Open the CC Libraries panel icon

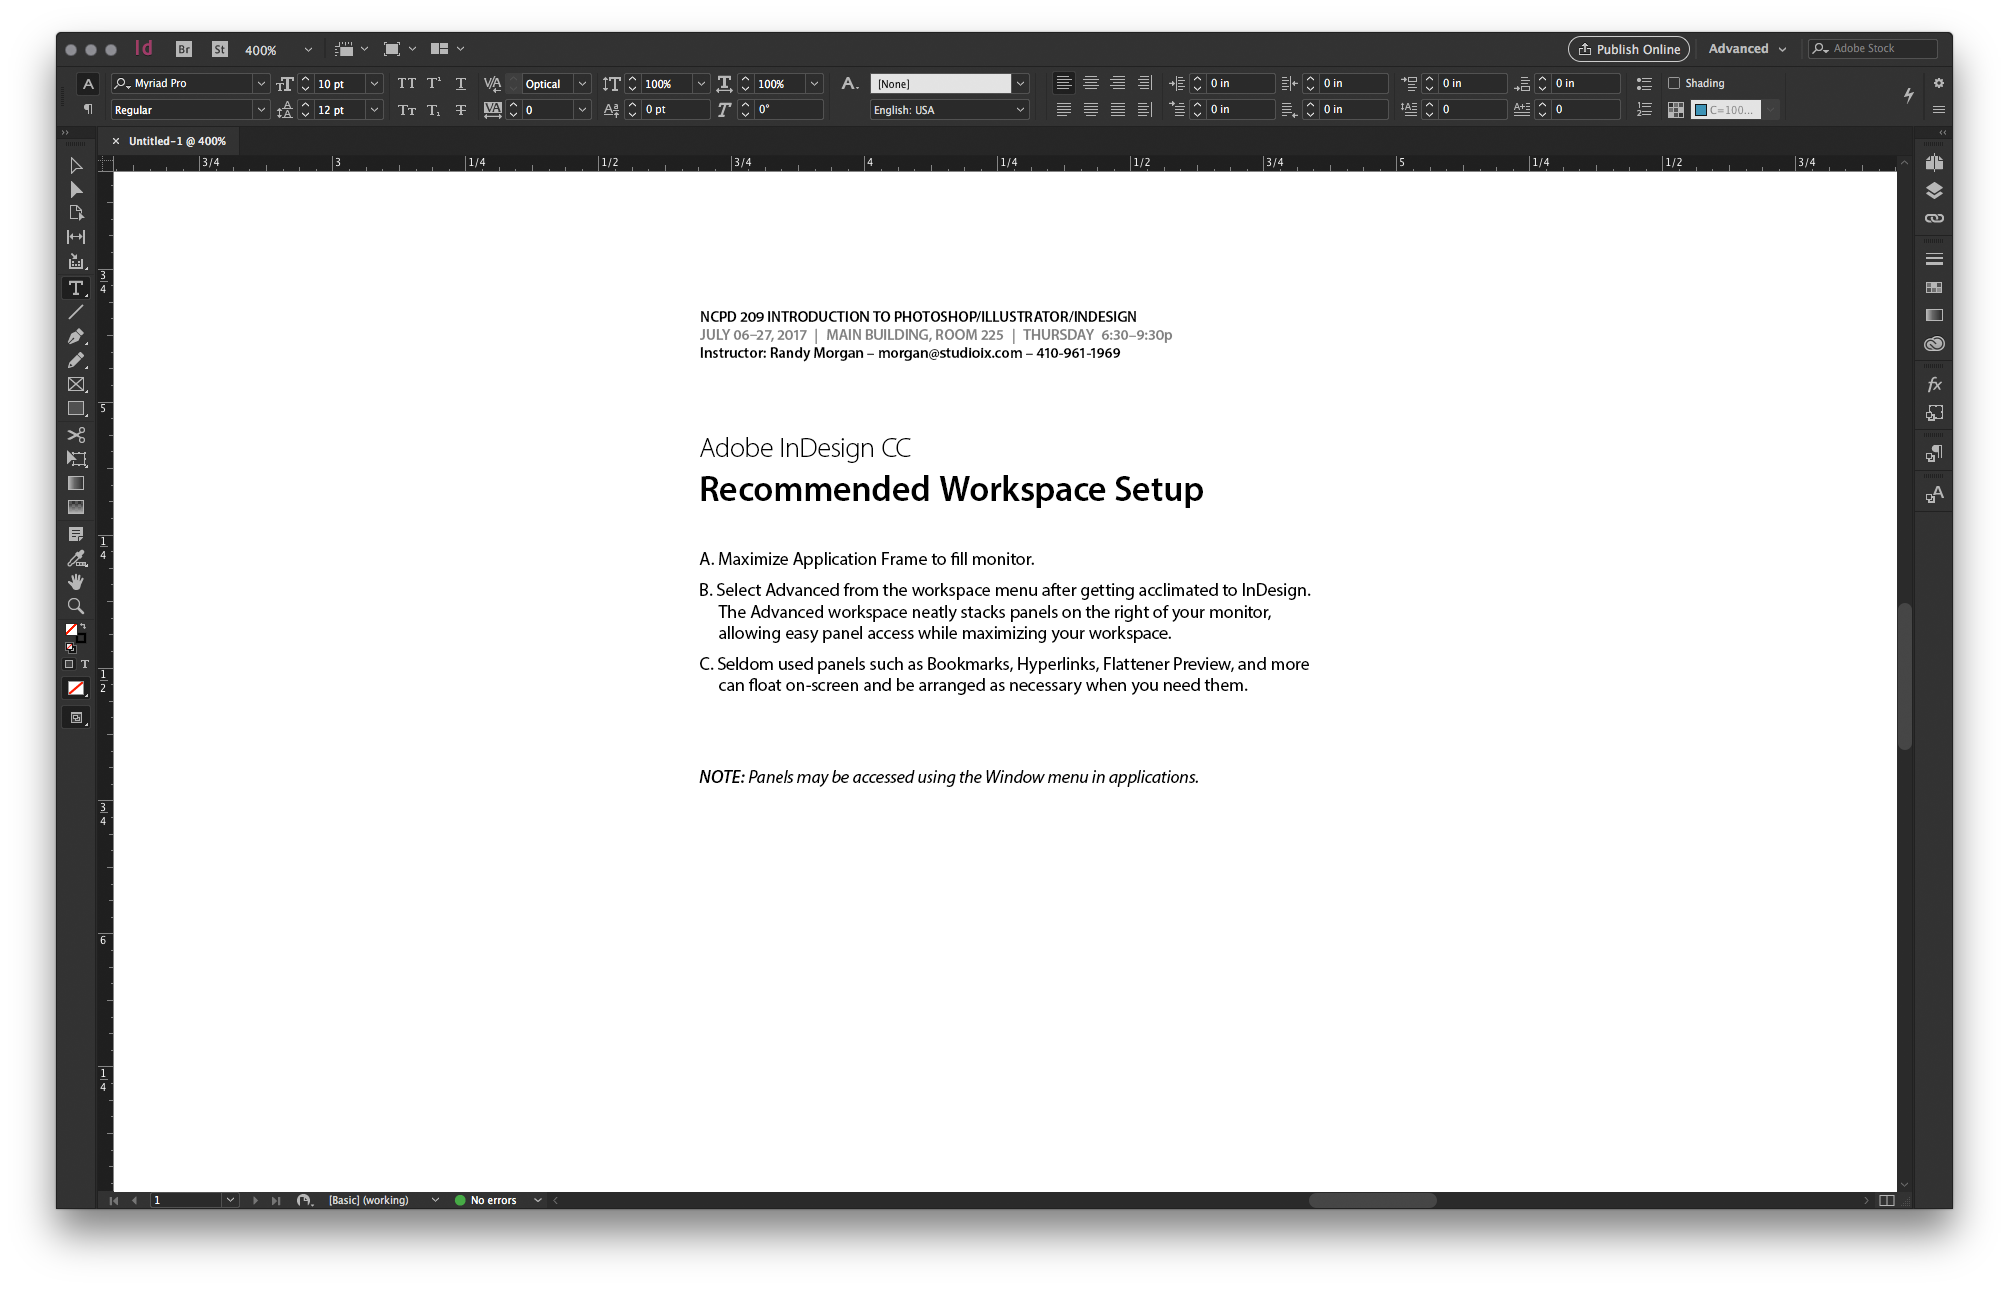point(1934,344)
